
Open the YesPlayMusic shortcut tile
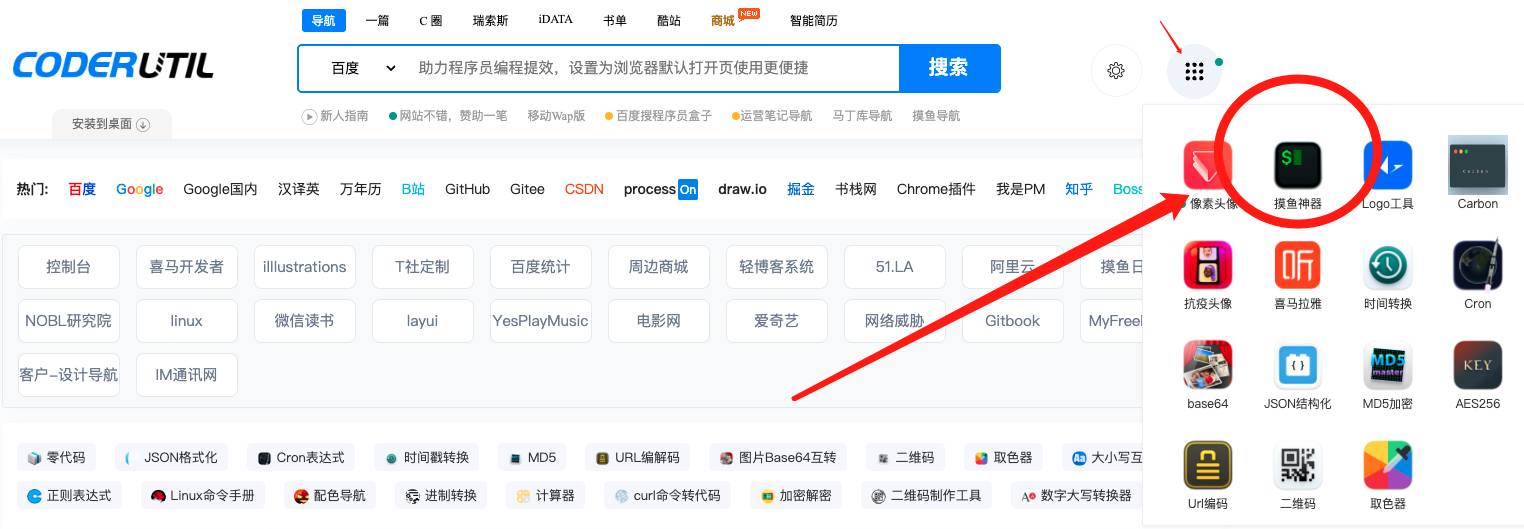tap(541, 321)
